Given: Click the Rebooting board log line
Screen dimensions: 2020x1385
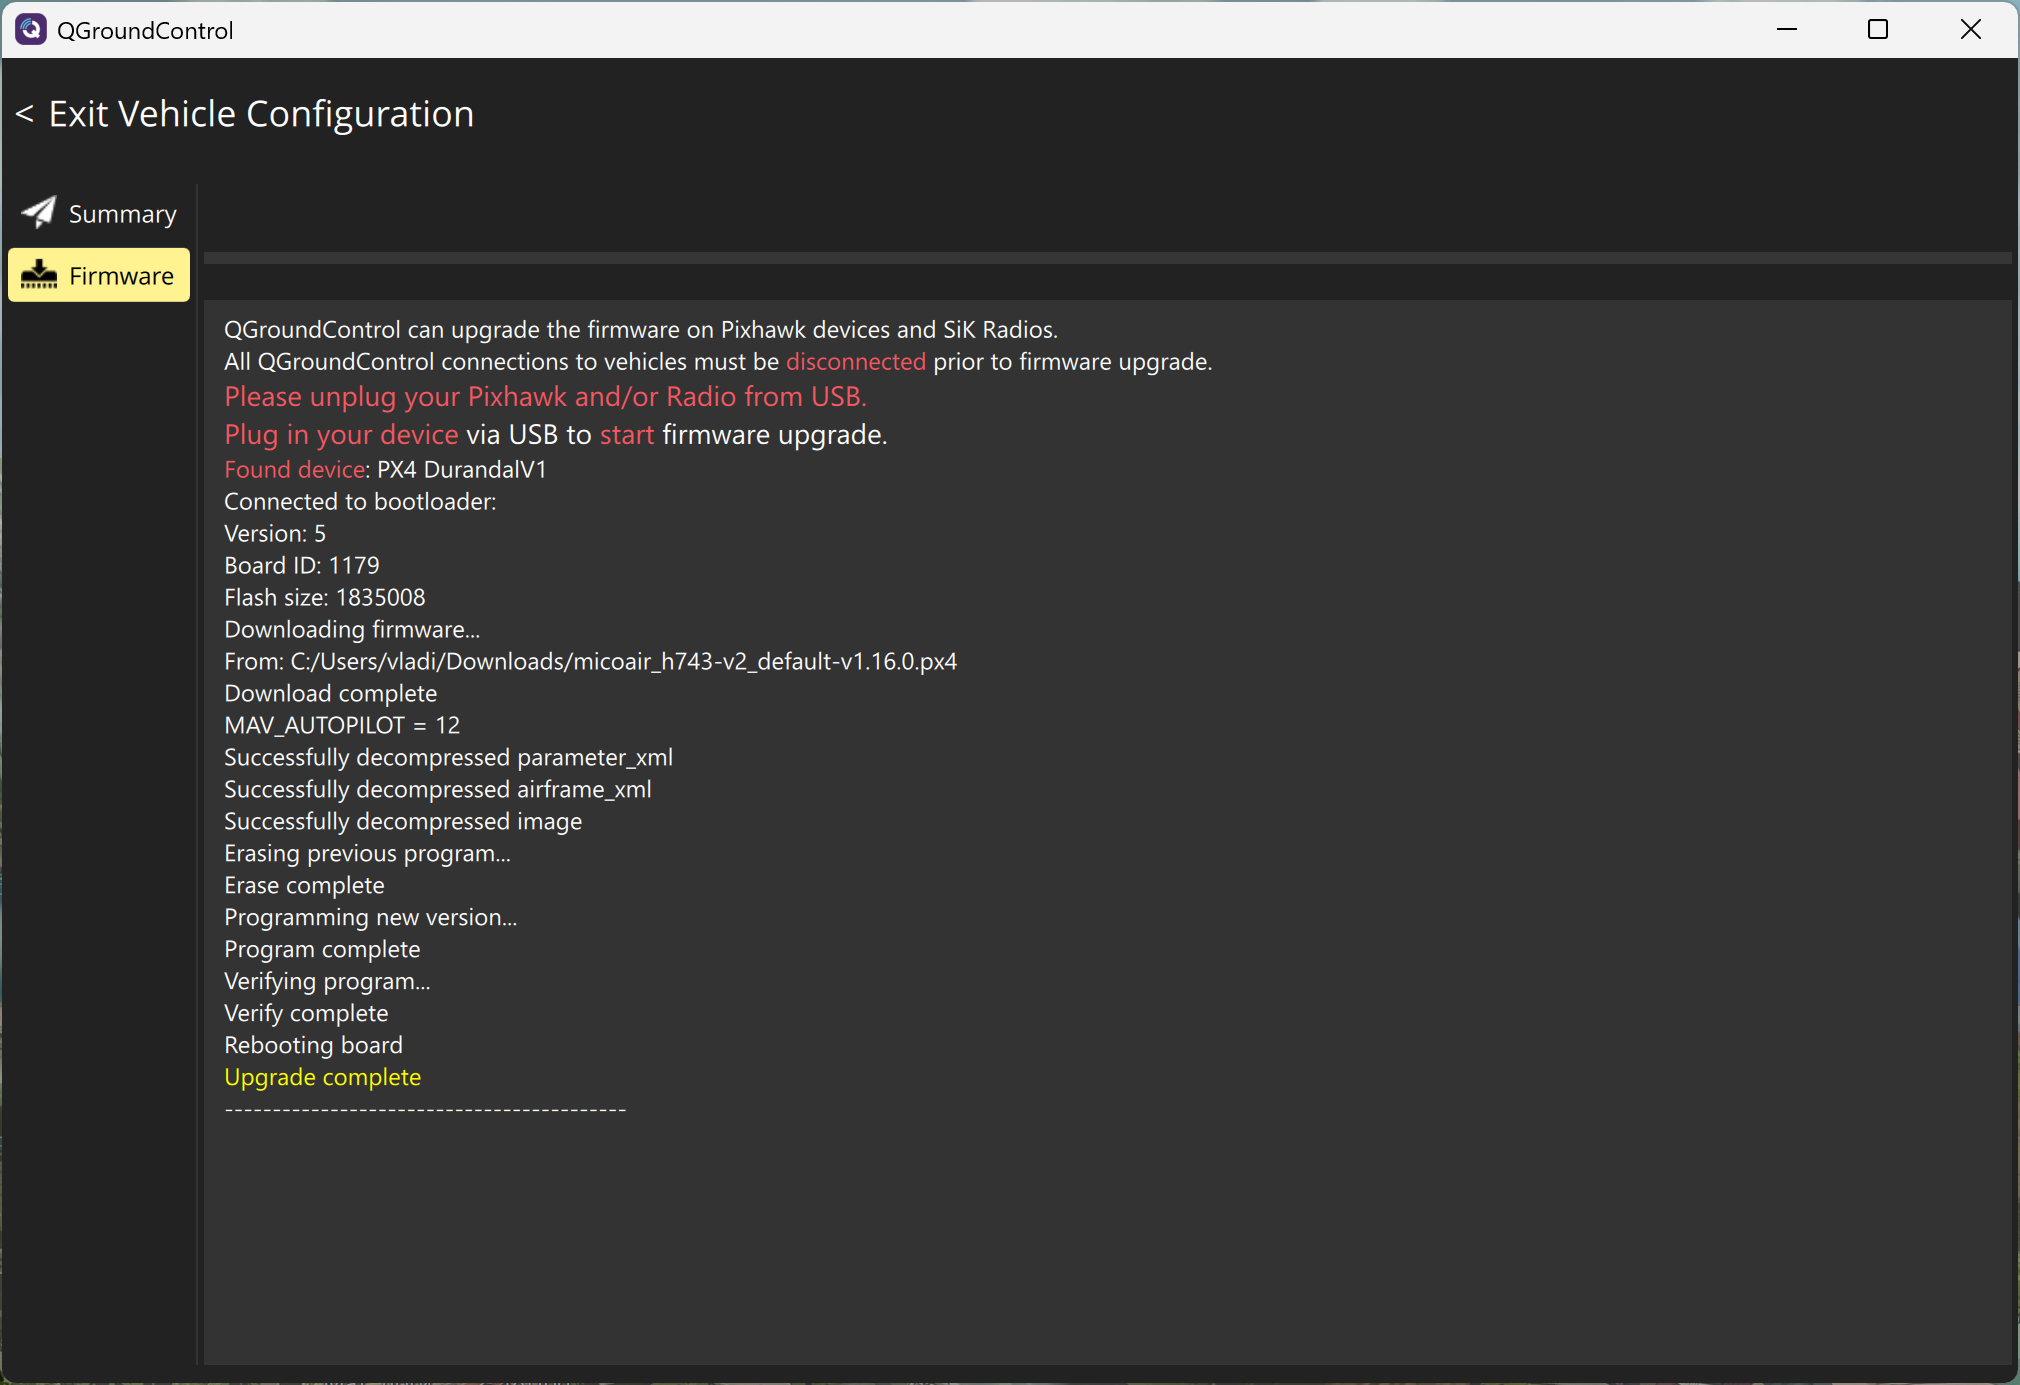Looking at the screenshot, I should click(313, 1045).
